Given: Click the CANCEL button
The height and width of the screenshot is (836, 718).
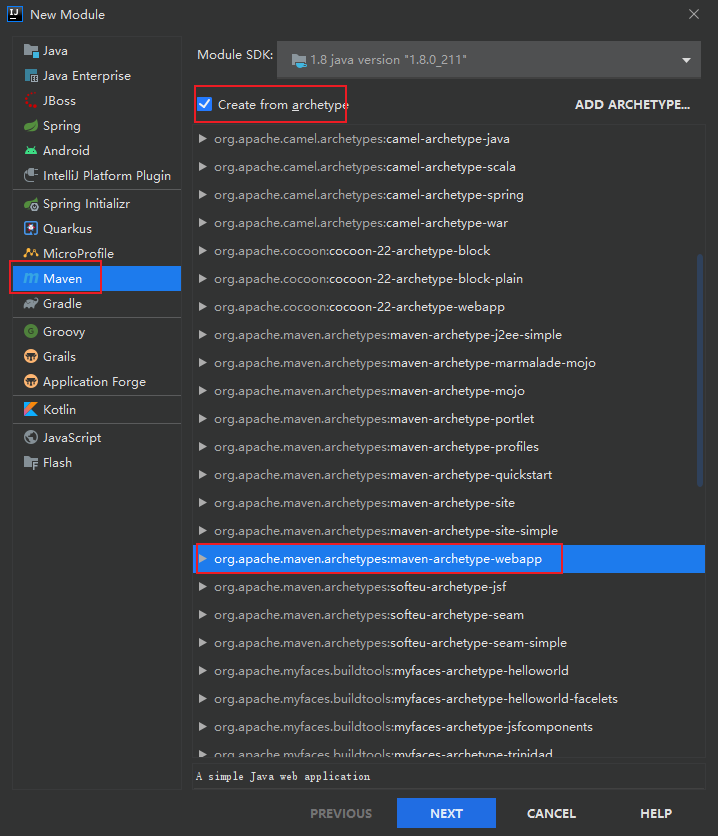Looking at the screenshot, I should [551, 813].
